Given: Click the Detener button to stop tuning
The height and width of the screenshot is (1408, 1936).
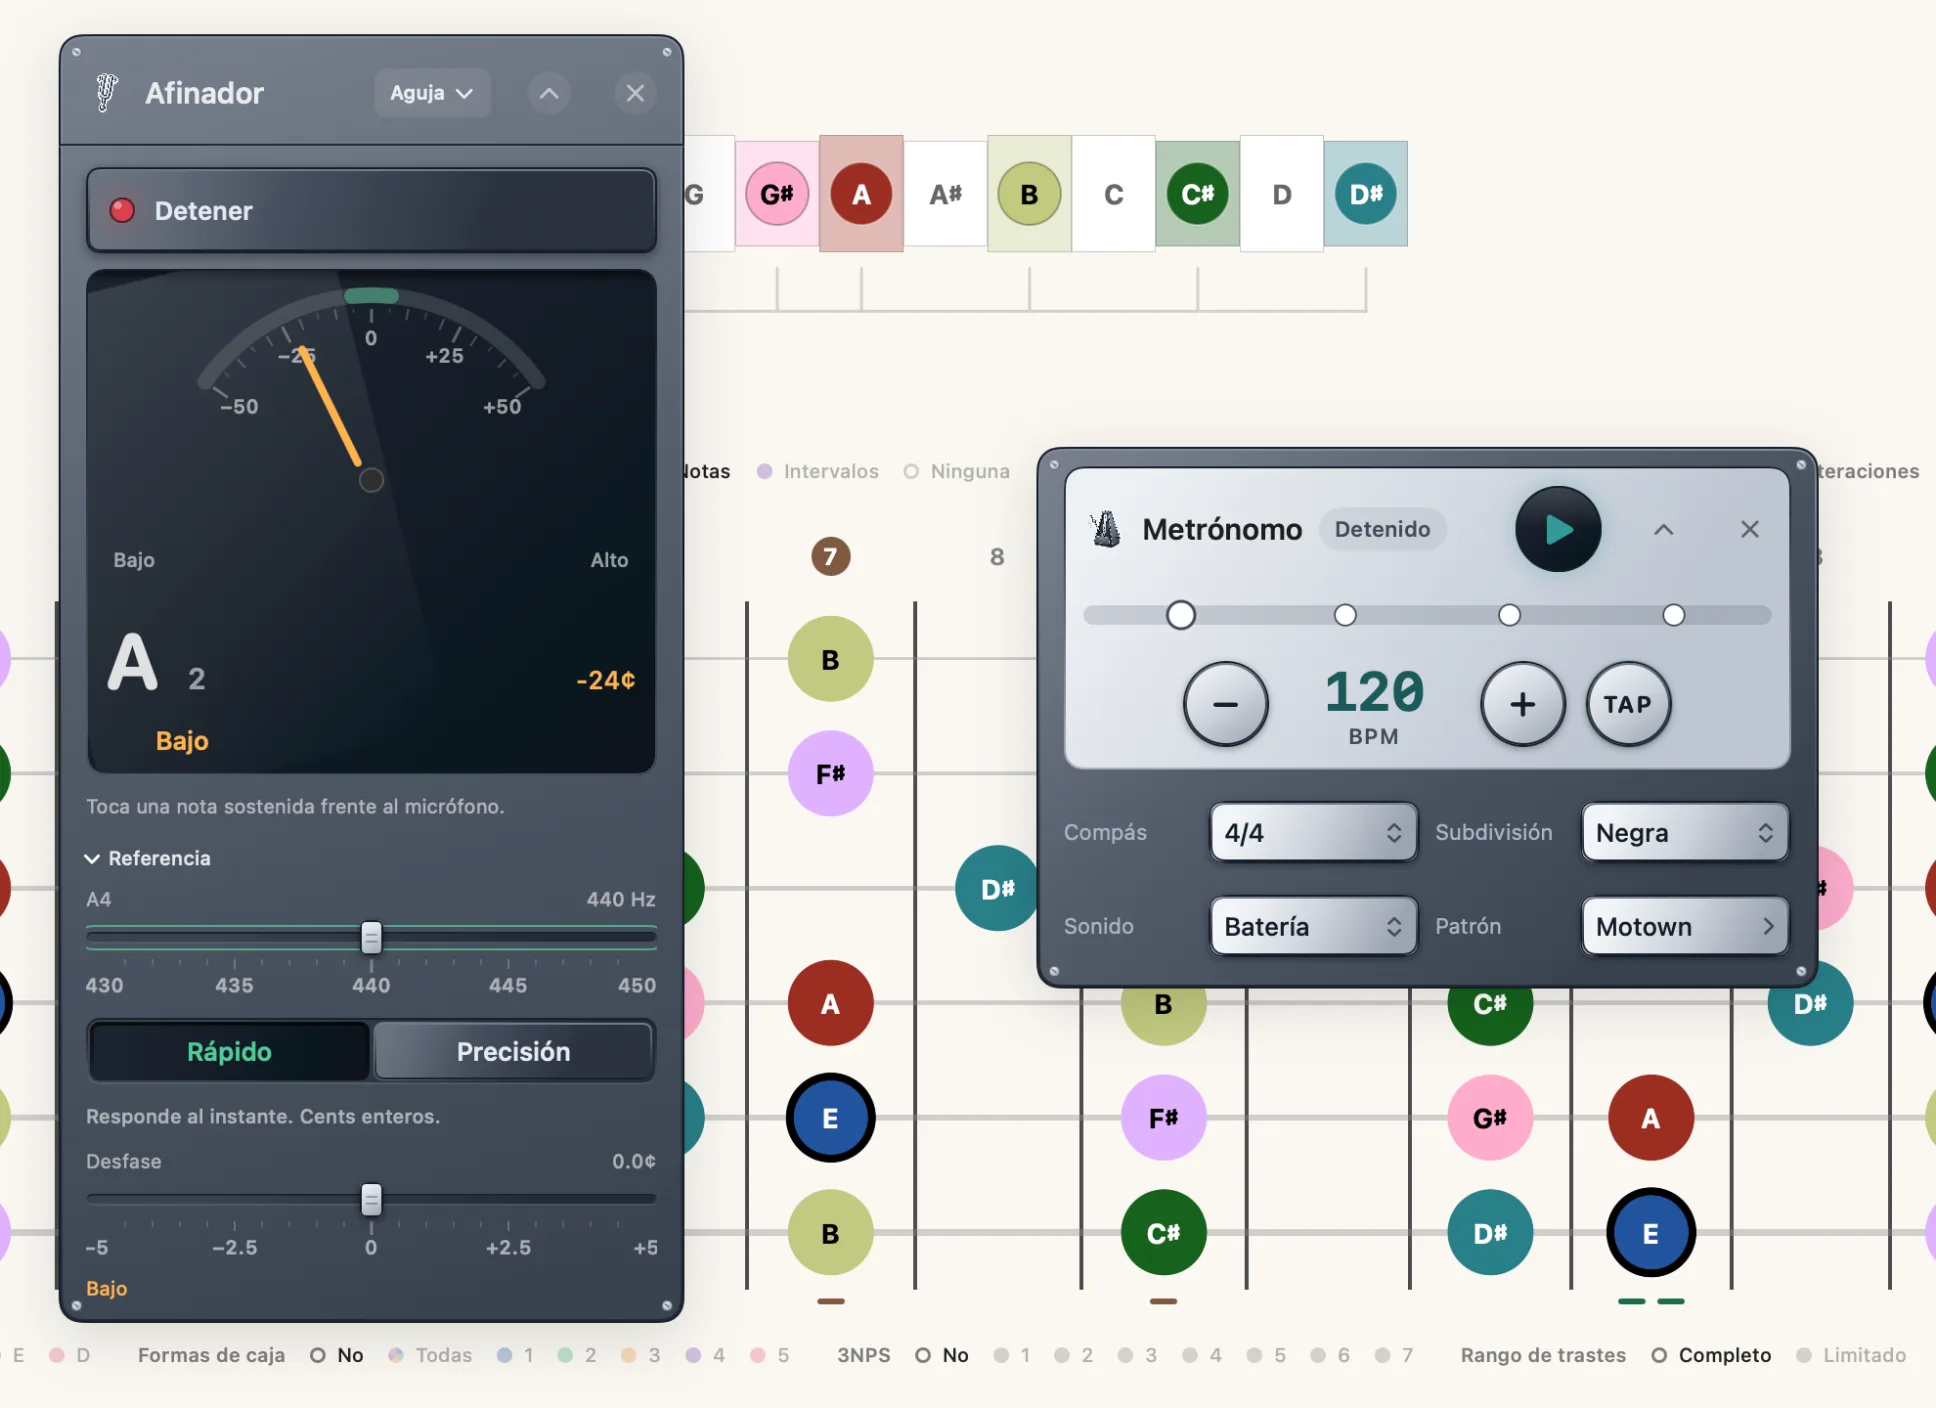Looking at the screenshot, I should (x=372, y=210).
